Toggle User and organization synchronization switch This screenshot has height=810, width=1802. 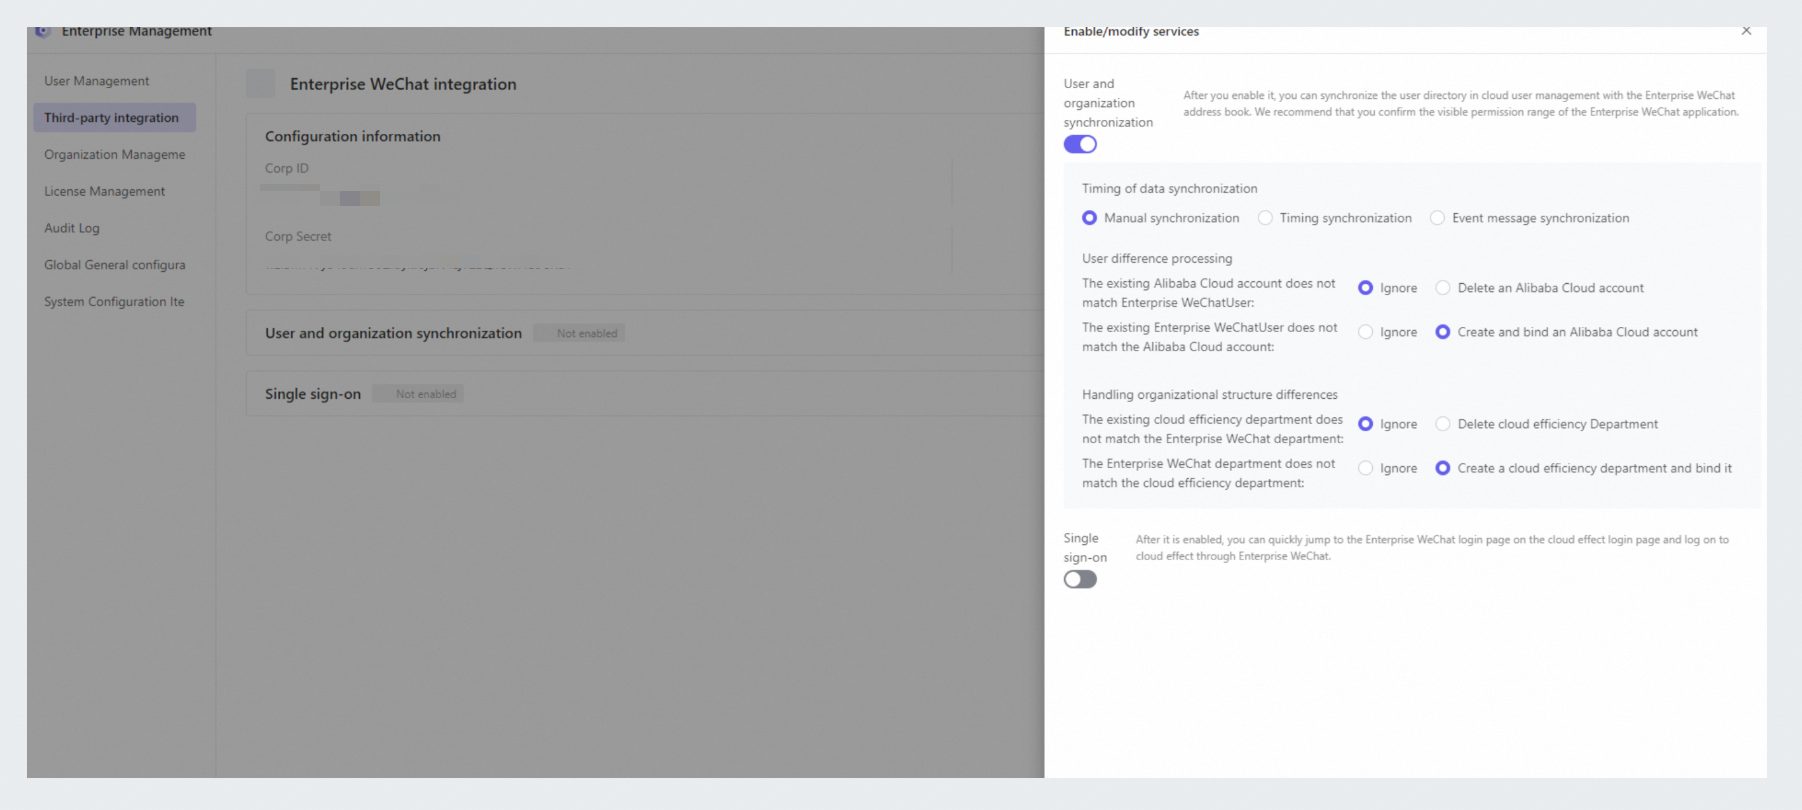(x=1080, y=144)
